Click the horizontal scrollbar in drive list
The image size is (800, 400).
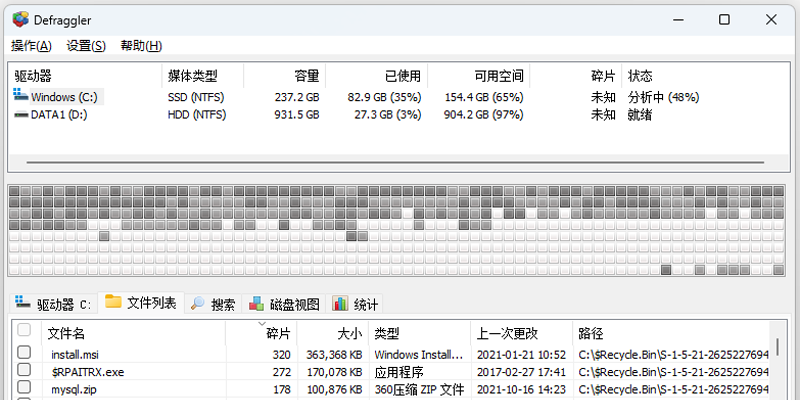(395, 163)
